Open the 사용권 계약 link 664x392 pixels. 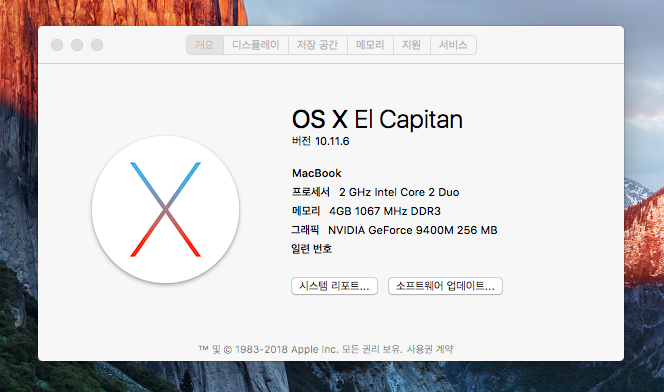pos(430,349)
